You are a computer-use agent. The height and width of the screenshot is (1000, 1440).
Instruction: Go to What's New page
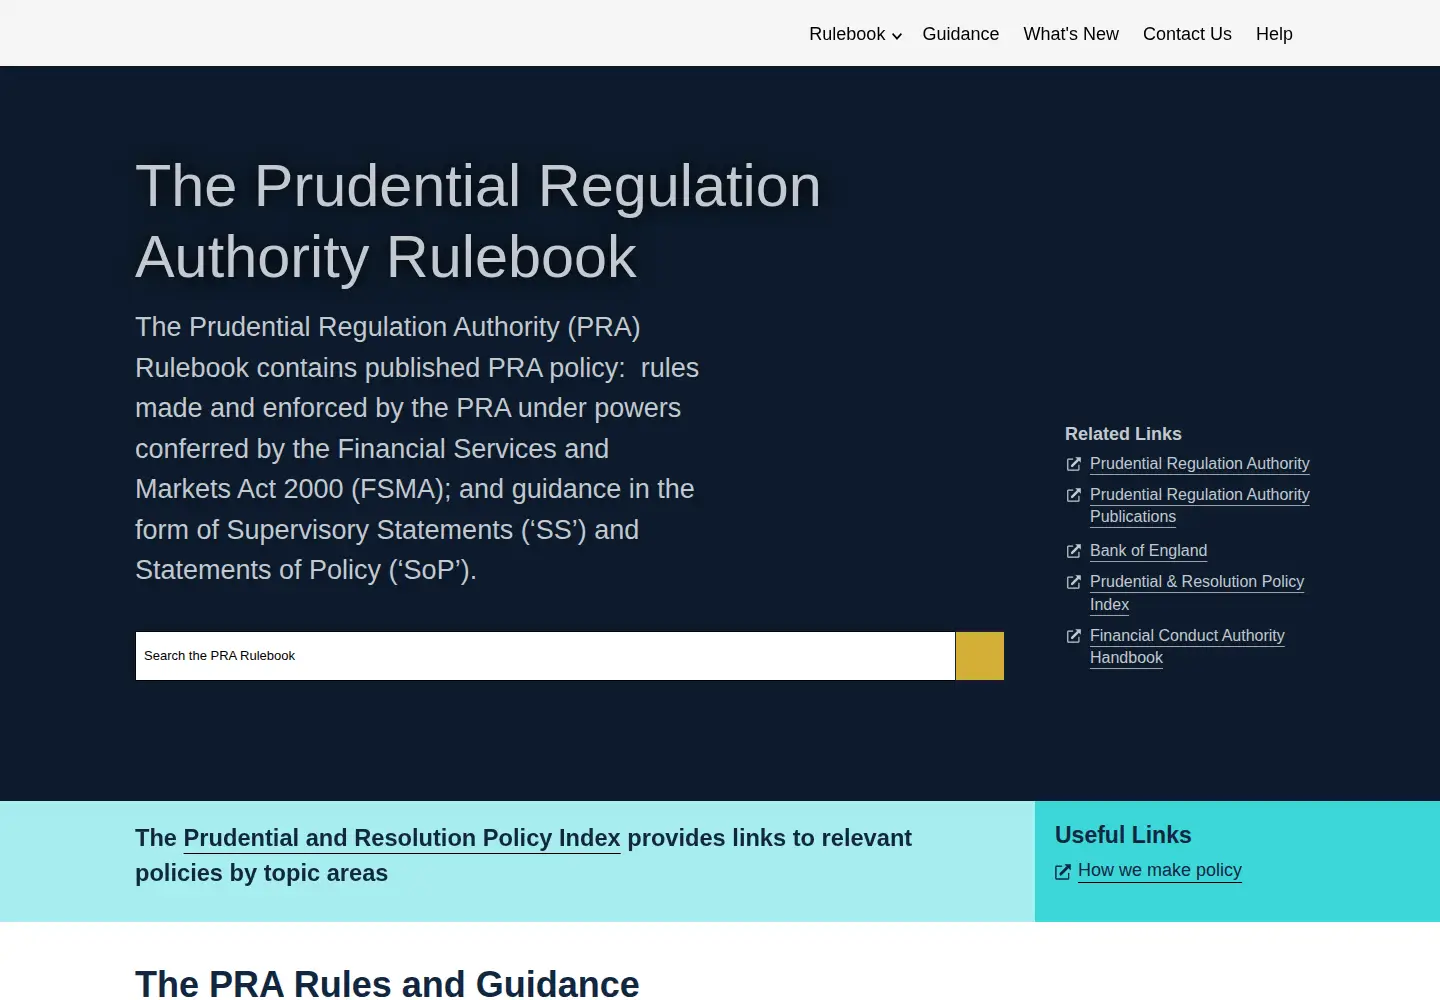pyautogui.click(x=1071, y=34)
